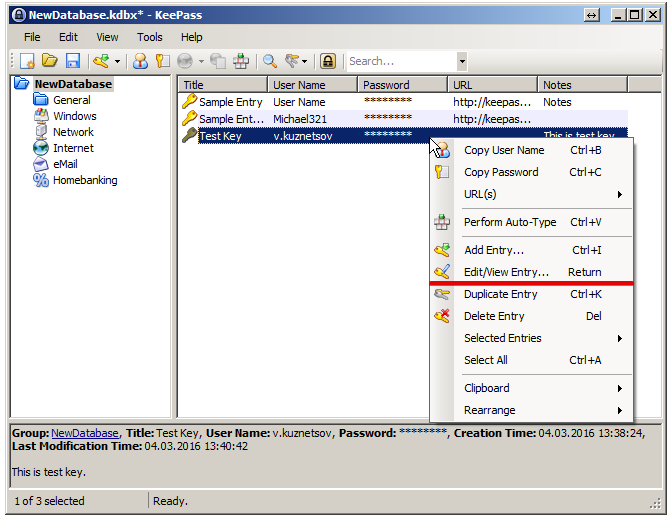Image resolution: width=671 pixels, height=519 pixels.
Task: Open the Tools menu
Action: tap(150, 37)
